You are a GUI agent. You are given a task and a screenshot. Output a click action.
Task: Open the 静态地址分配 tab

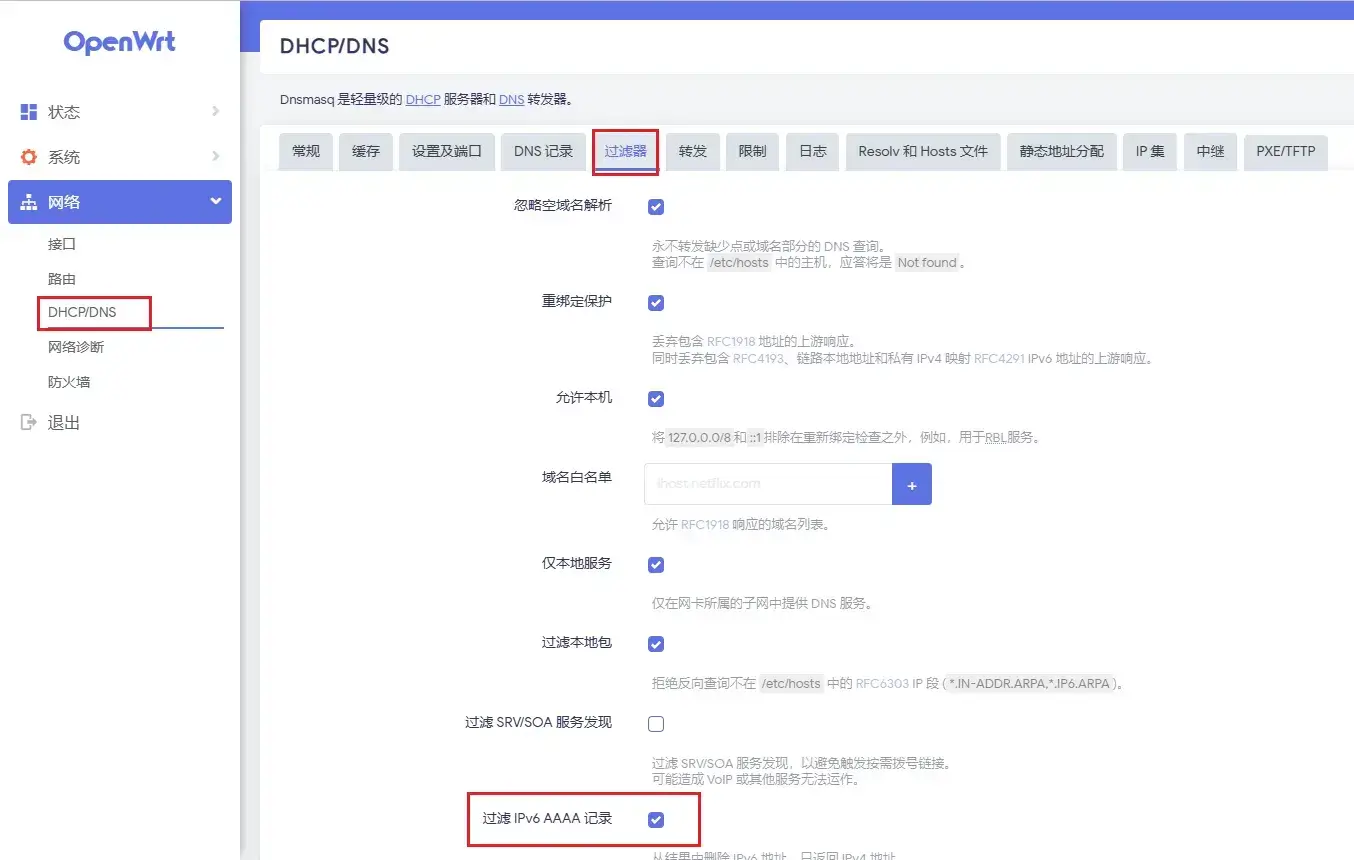point(1061,152)
